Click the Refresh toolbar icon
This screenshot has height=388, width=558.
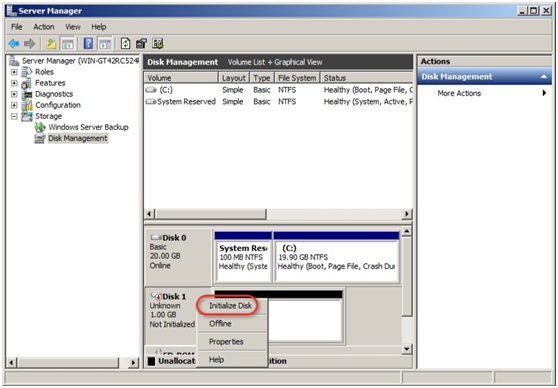coord(125,44)
